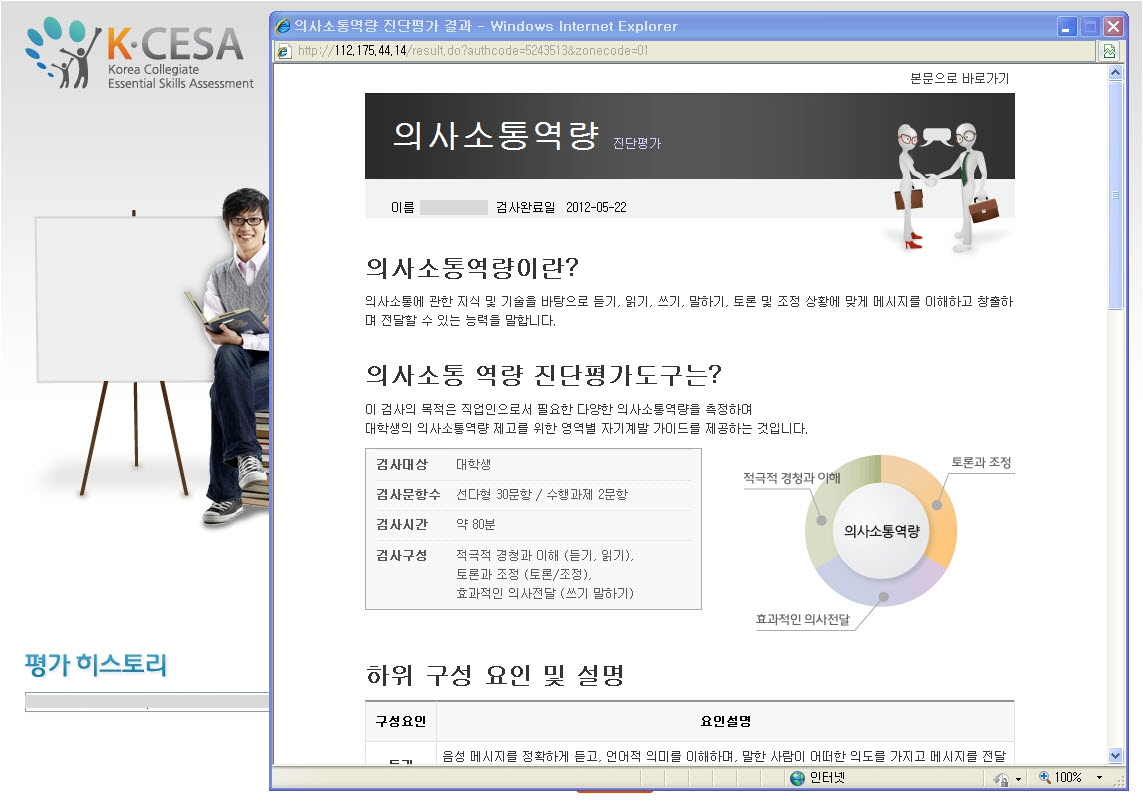Click the '검사대상' row label
Viewport: 1143px width, 804px height.
tap(402, 464)
